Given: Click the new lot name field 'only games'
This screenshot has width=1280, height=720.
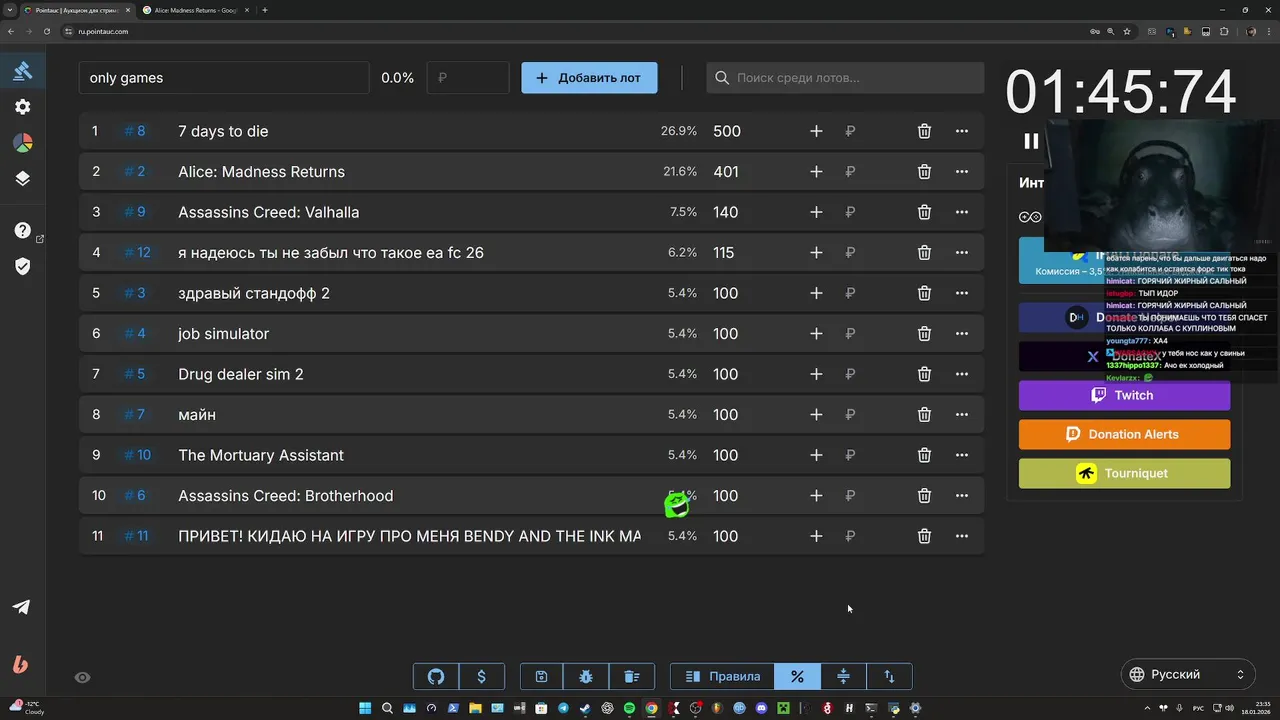Looking at the screenshot, I should [224, 78].
